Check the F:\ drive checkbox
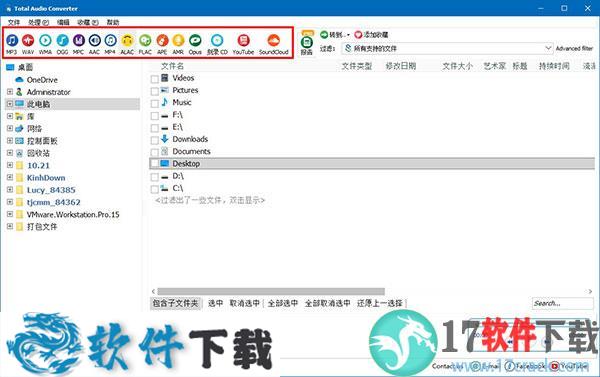This screenshot has height=377, width=600. tap(155, 116)
